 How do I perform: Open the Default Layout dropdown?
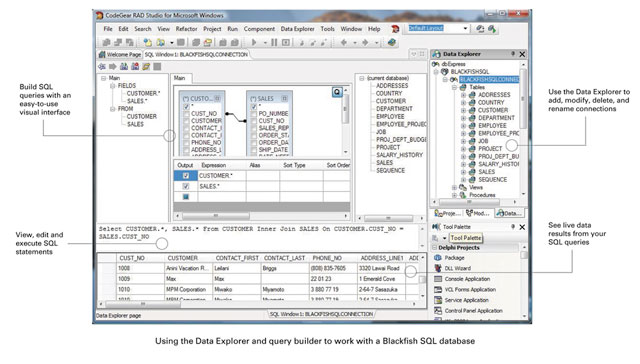pos(465,29)
